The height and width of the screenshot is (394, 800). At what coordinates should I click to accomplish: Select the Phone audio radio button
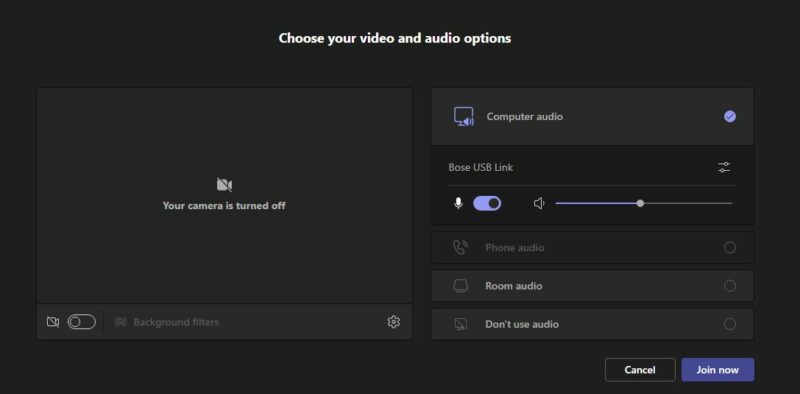[x=730, y=248]
